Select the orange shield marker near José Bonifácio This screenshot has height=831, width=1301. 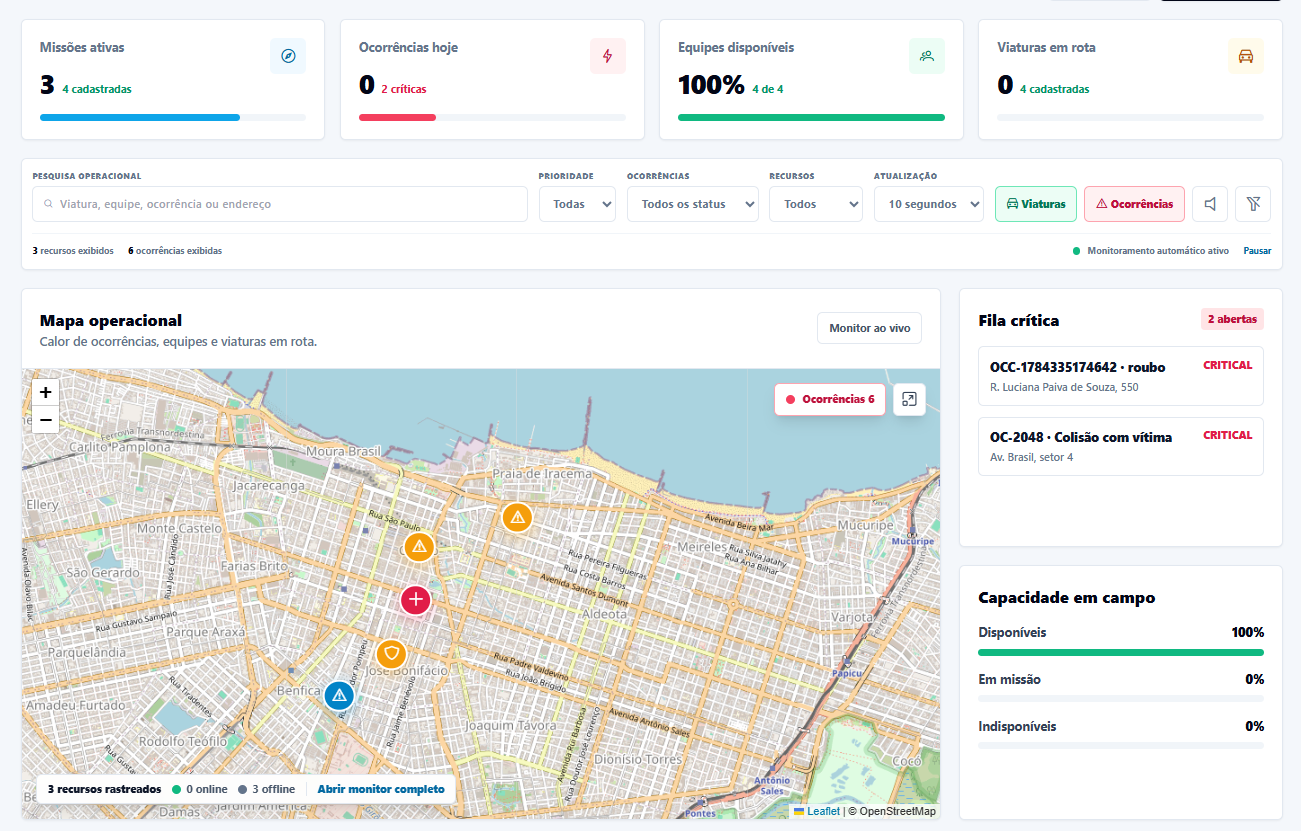pyautogui.click(x=391, y=654)
